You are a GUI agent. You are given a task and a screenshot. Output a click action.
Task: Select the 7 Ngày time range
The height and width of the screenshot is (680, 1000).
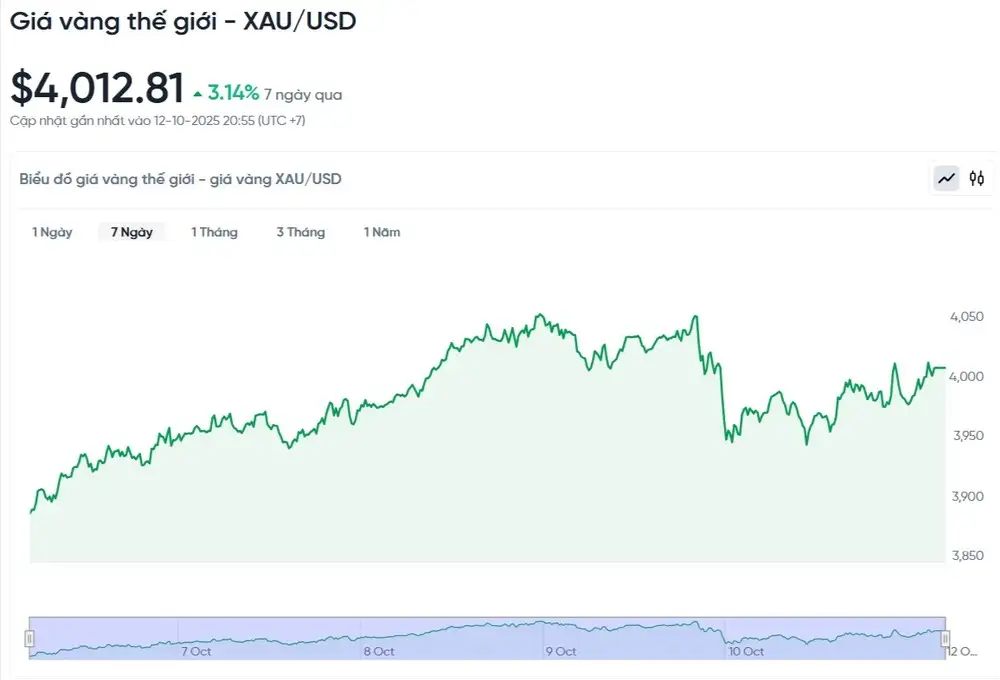click(132, 232)
